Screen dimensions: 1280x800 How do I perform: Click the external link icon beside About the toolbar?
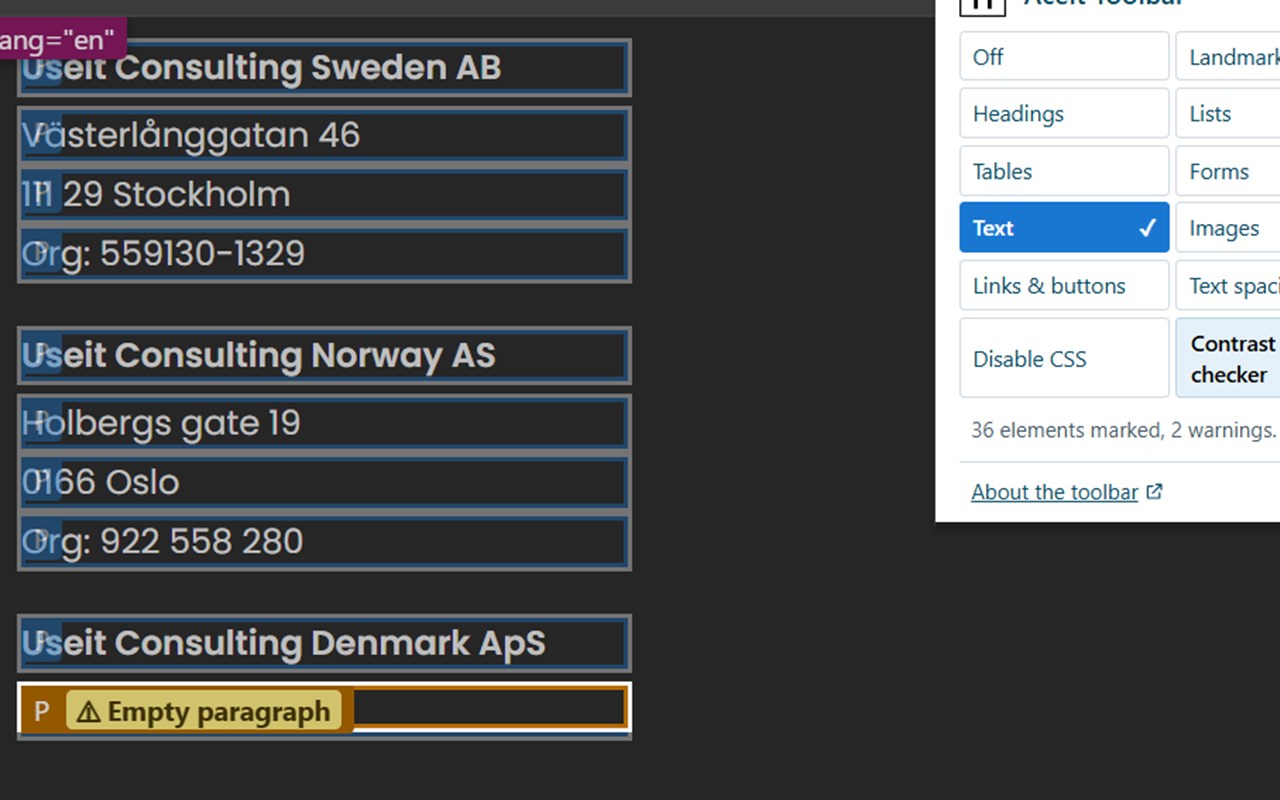pyautogui.click(x=1154, y=492)
